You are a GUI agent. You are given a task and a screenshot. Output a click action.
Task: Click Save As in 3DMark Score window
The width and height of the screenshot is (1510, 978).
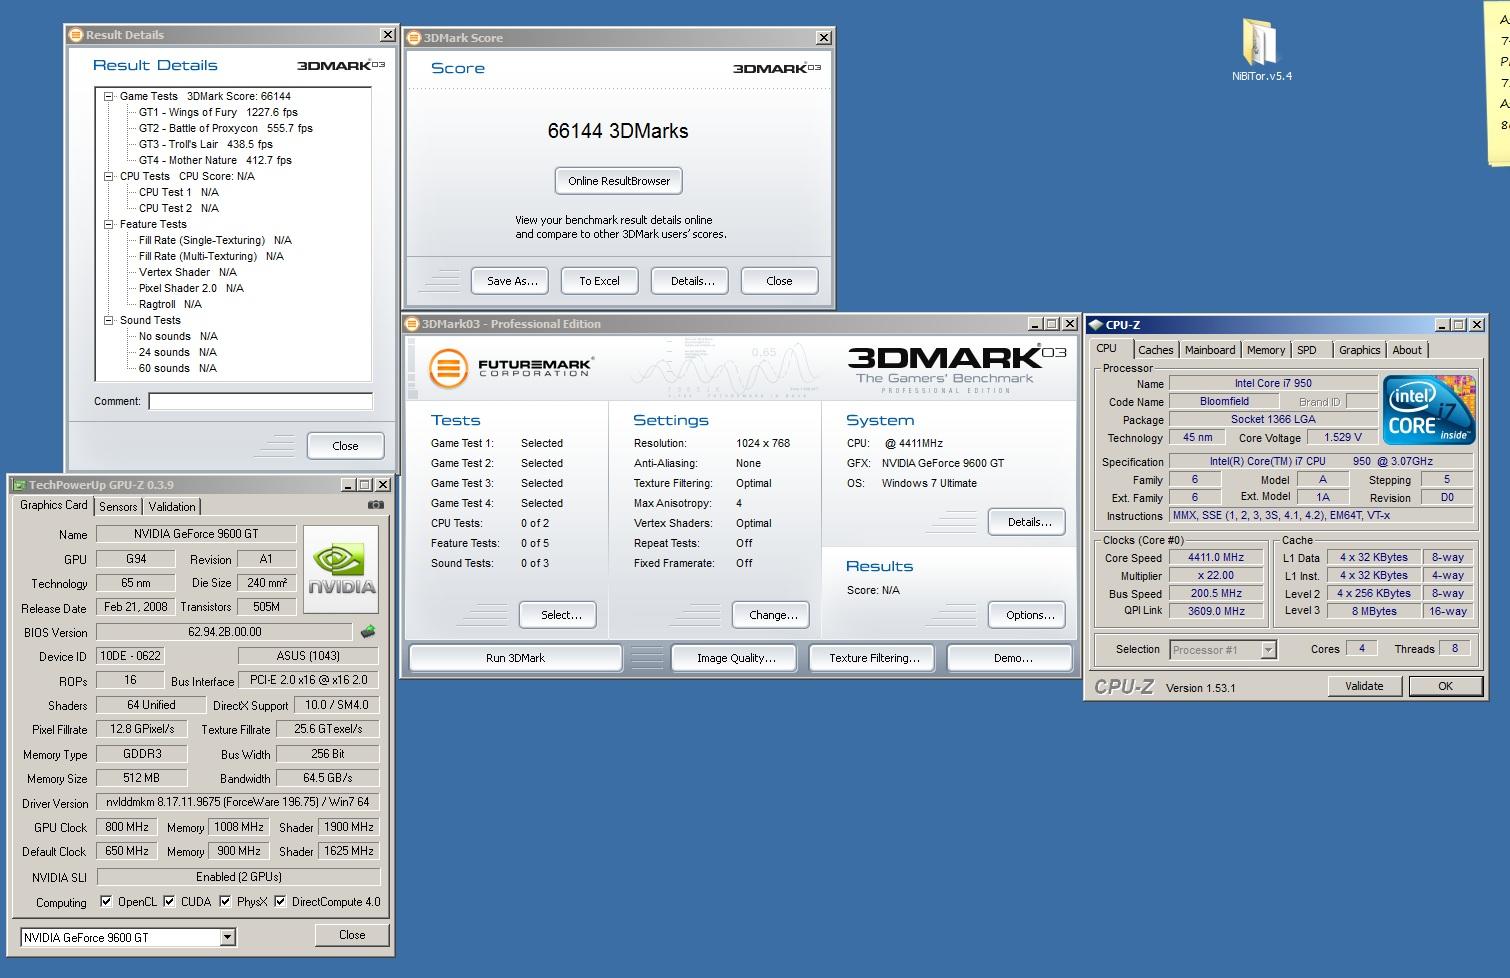(x=512, y=281)
